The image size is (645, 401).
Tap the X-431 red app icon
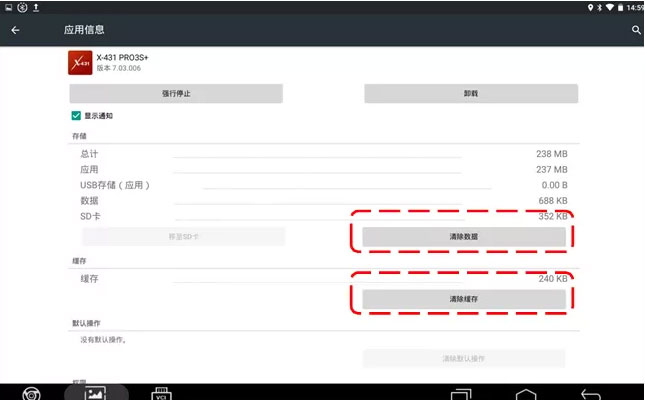coord(80,63)
